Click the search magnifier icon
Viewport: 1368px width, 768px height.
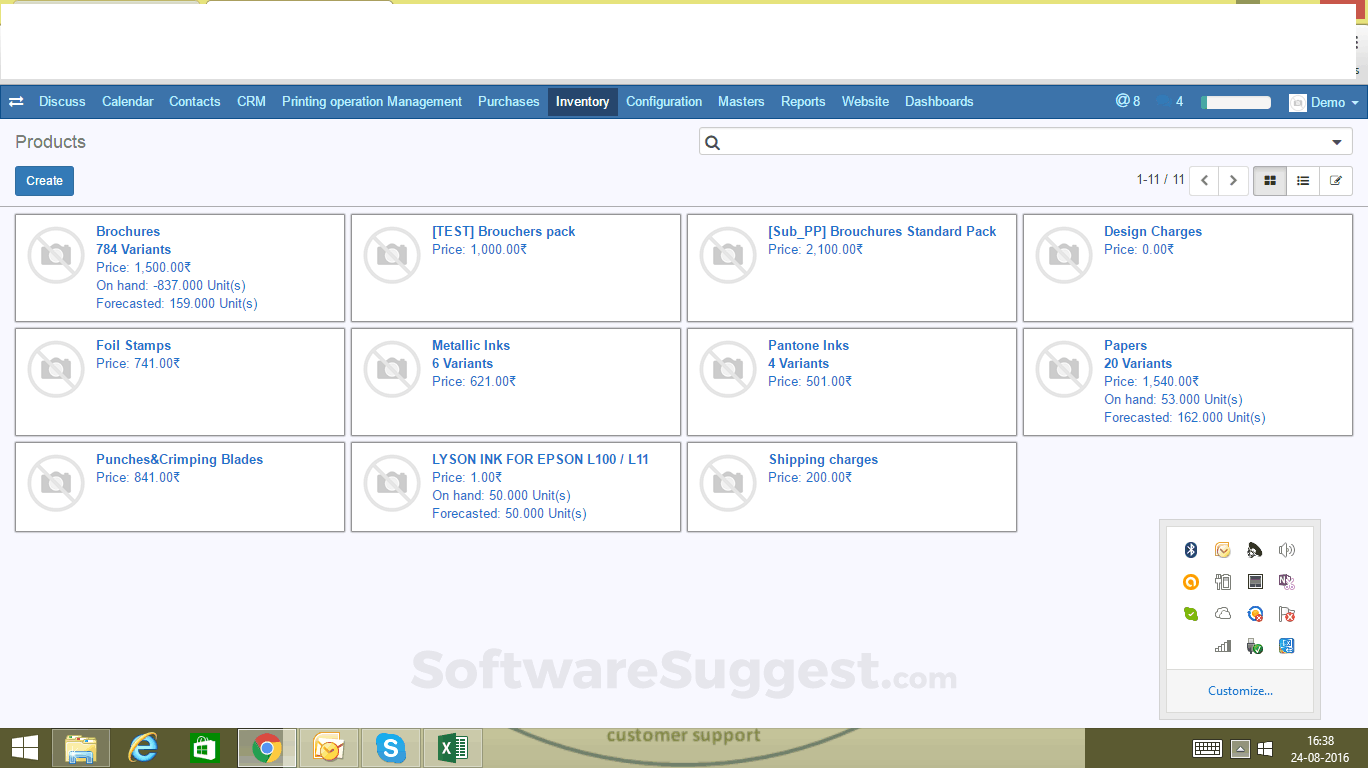[x=712, y=142]
